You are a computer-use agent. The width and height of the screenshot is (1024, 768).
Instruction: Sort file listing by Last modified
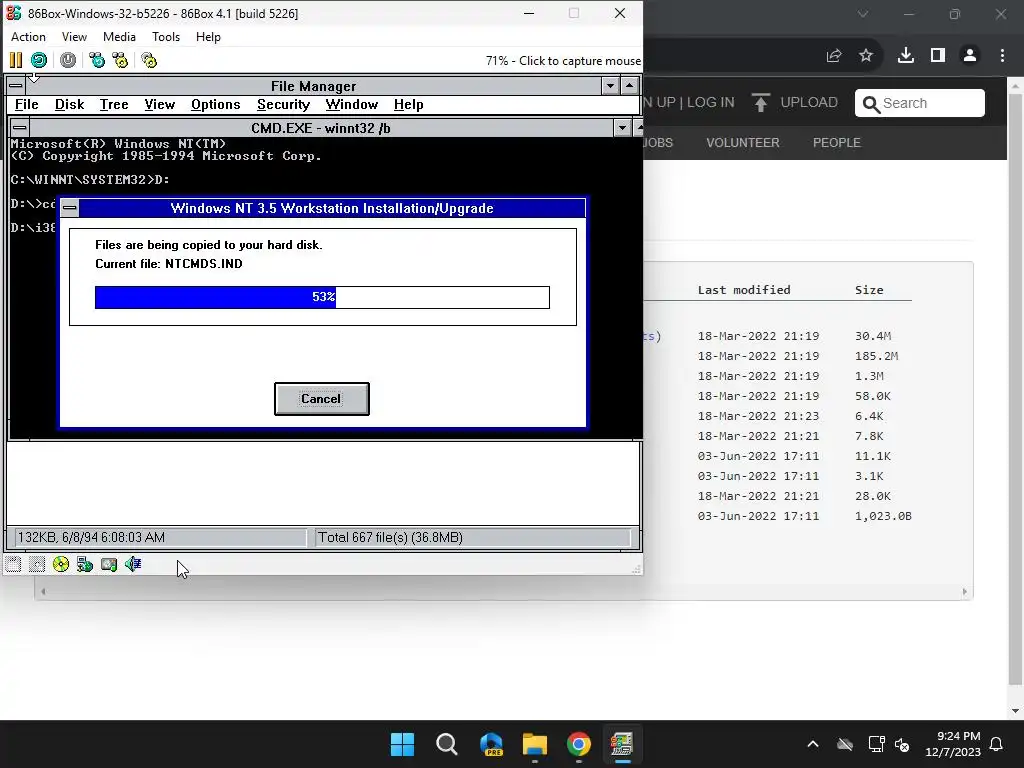click(x=744, y=290)
